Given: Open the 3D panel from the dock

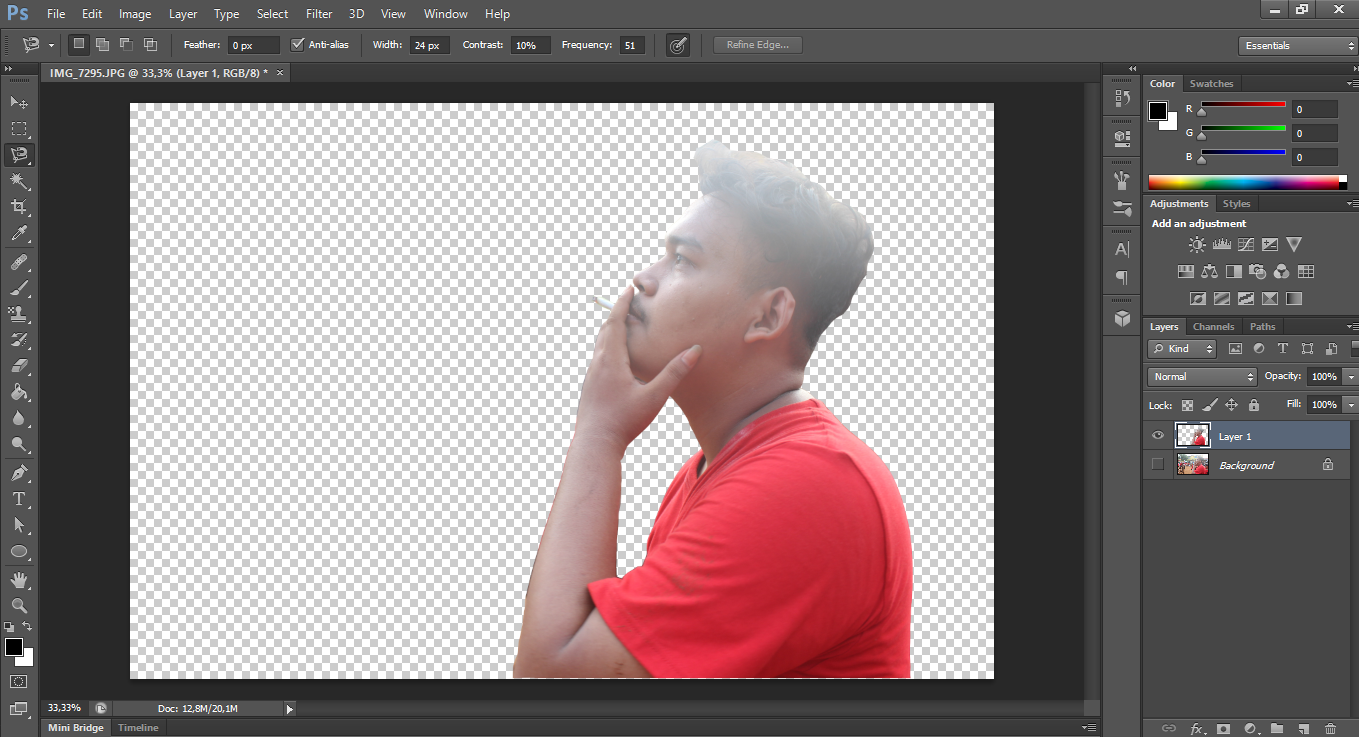Looking at the screenshot, I should pyautogui.click(x=1122, y=318).
